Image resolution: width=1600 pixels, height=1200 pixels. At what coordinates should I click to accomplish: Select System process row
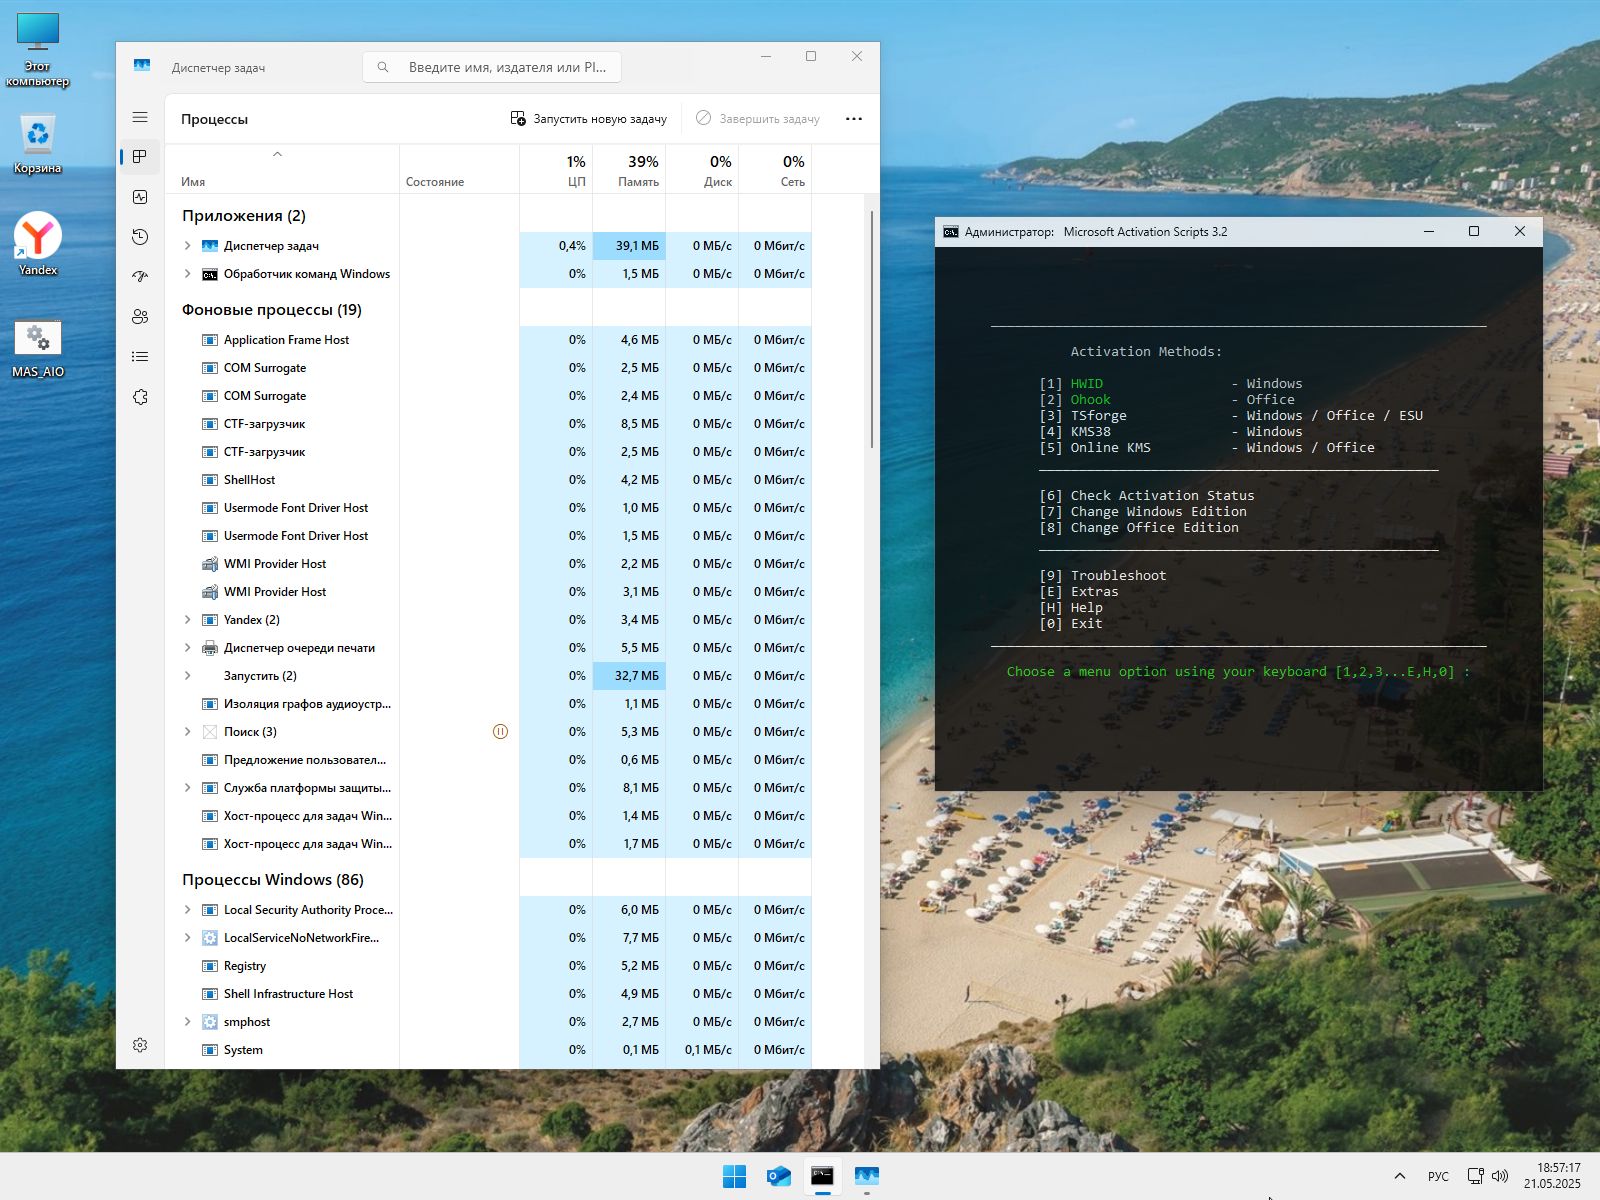tap(488, 1050)
